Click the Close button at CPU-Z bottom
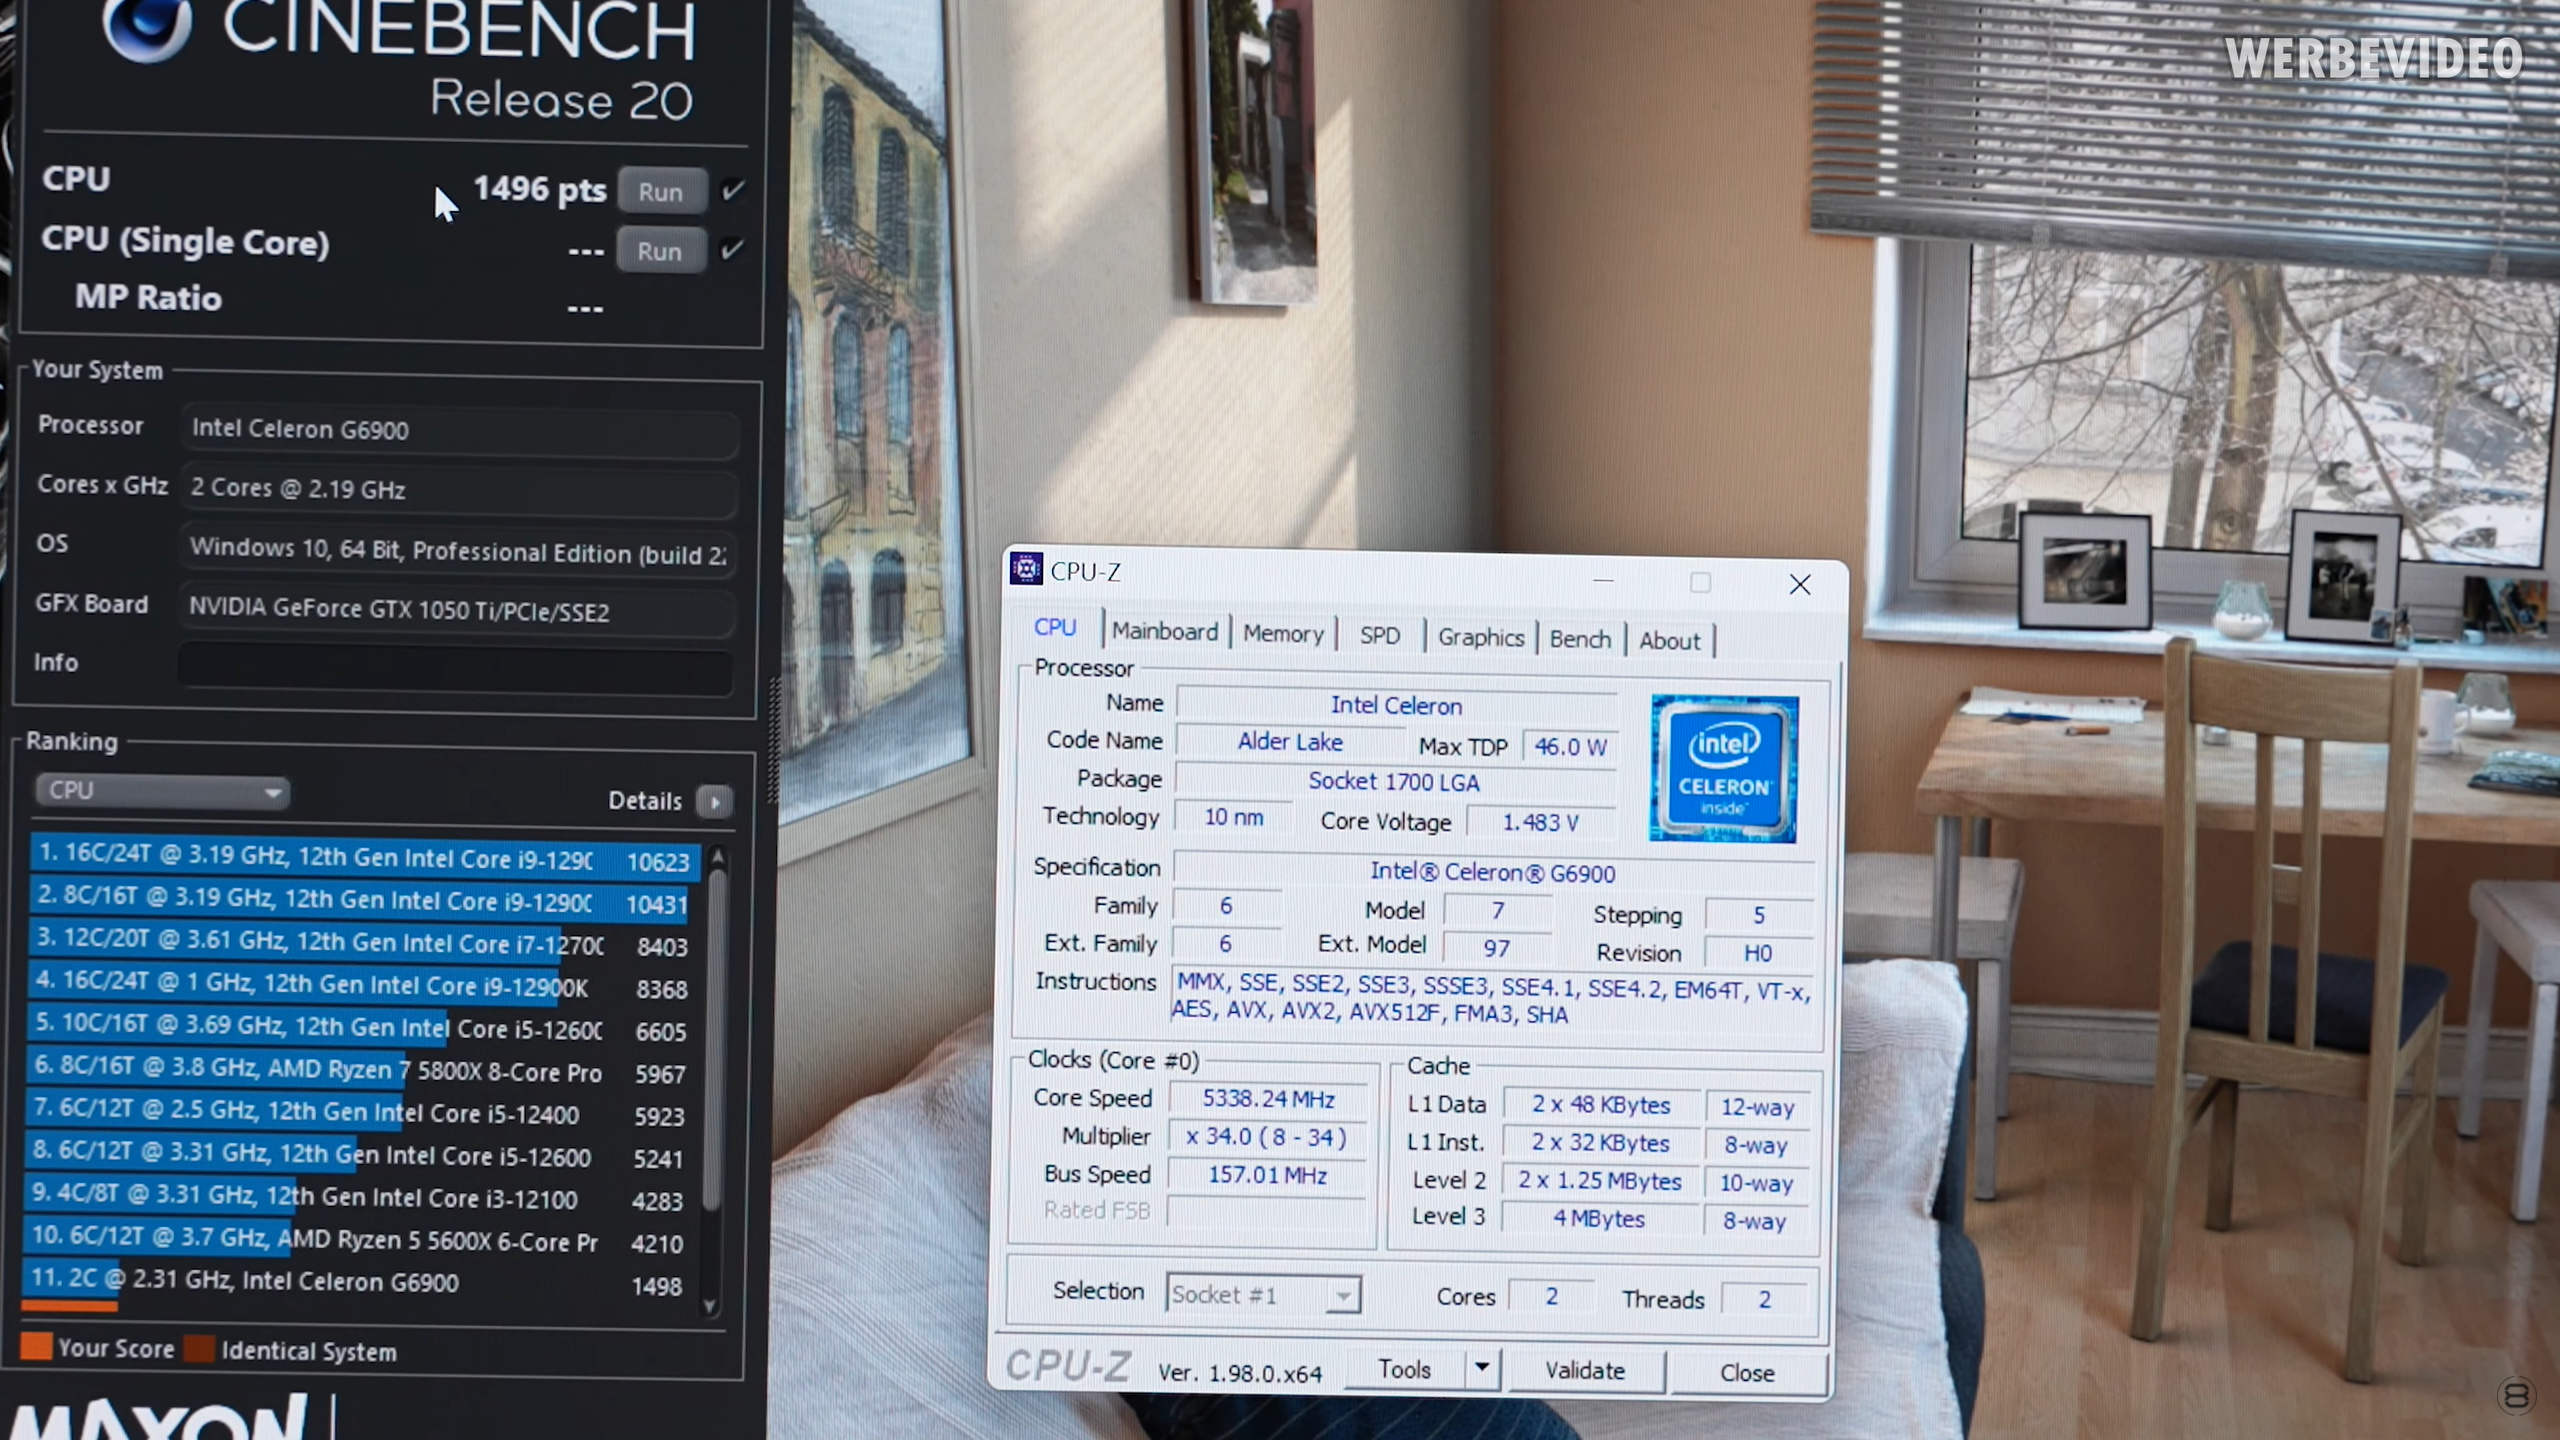 tap(1747, 1372)
